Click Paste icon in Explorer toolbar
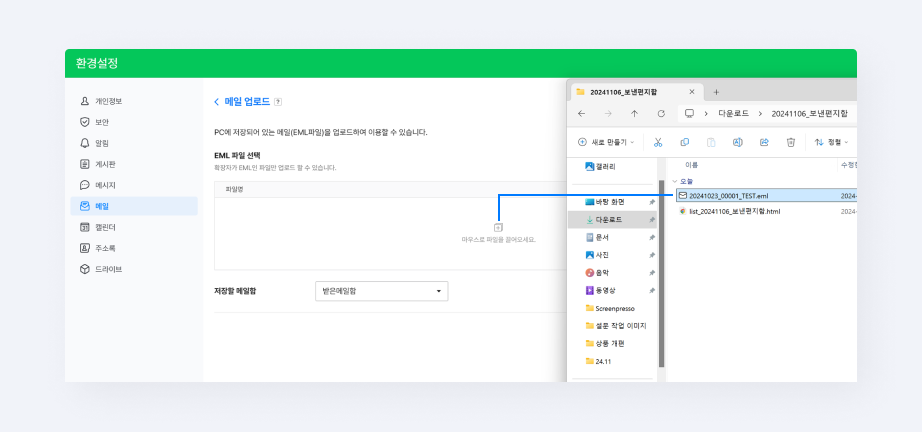 [711, 142]
